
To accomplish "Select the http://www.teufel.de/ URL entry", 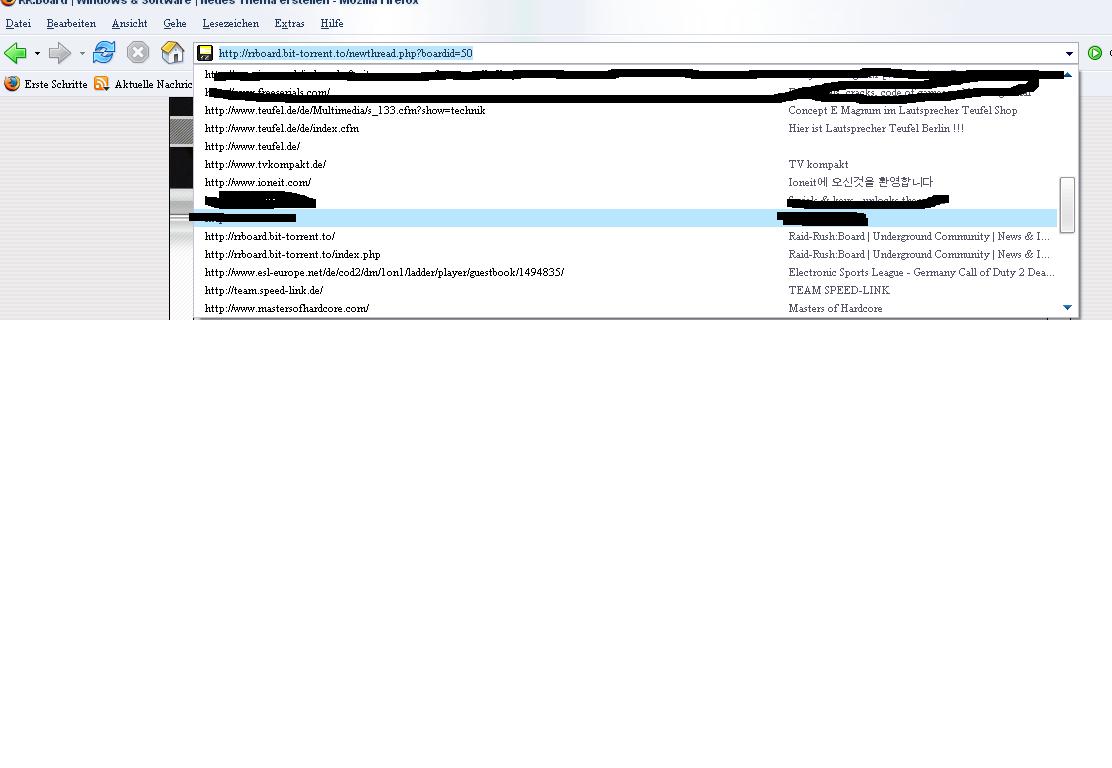I will tap(626, 147).
